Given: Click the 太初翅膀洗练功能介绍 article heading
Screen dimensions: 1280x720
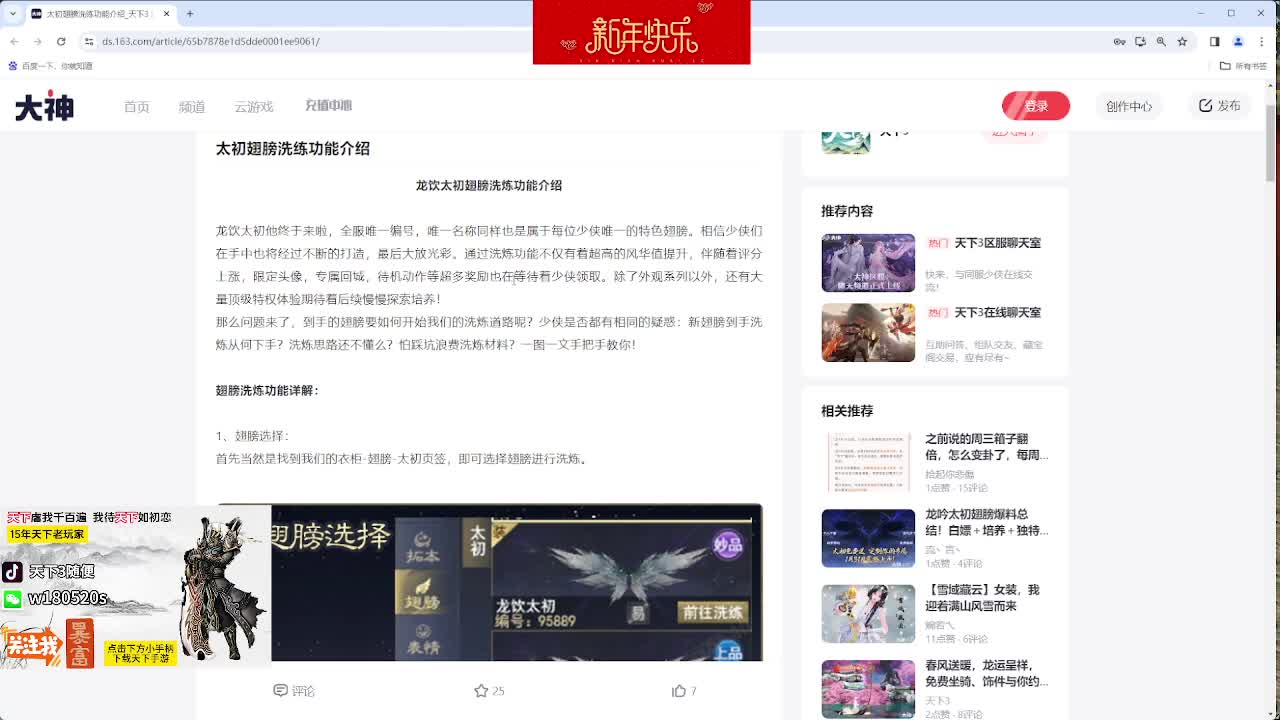Looking at the screenshot, I should [x=293, y=148].
